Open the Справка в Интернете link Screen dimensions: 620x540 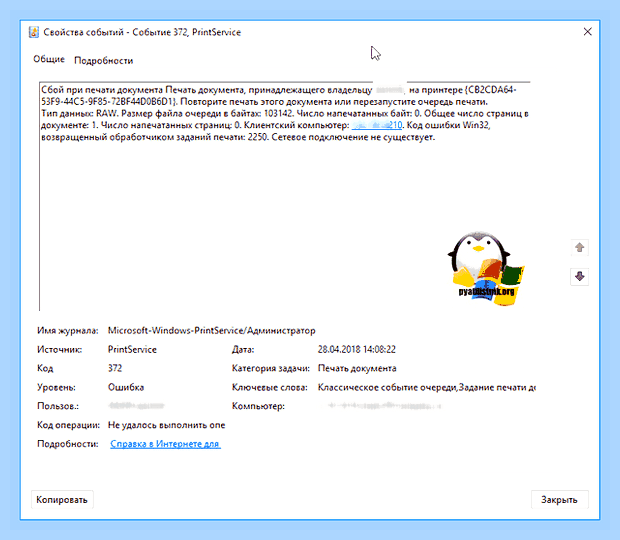(x=165, y=444)
